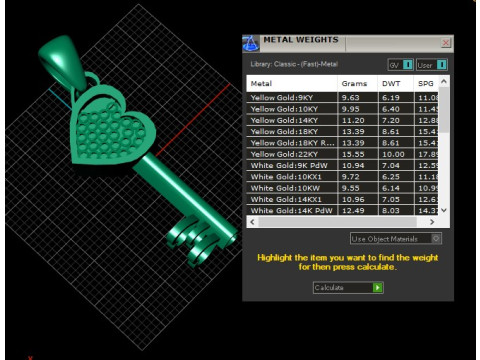Select the White Gold:10KX1 row

[x=343, y=177]
